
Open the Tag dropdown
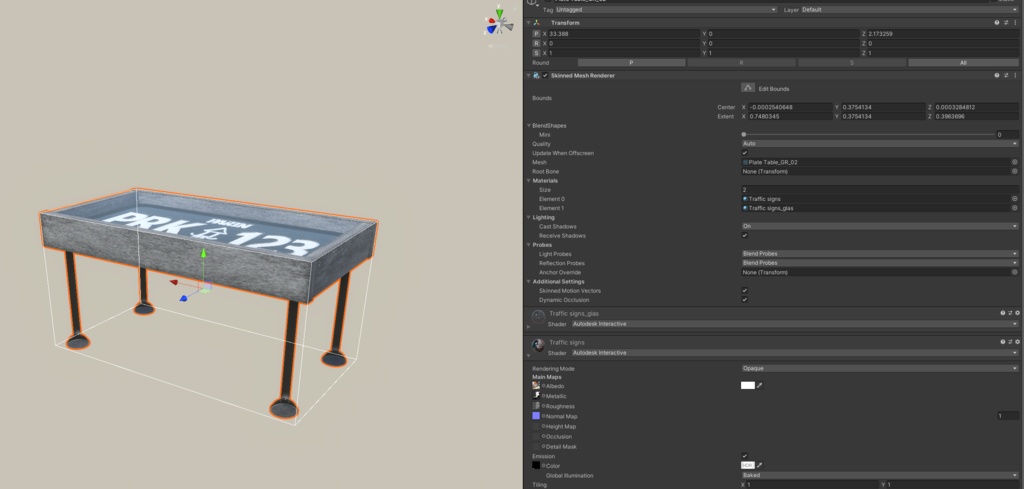tap(667, 10)
